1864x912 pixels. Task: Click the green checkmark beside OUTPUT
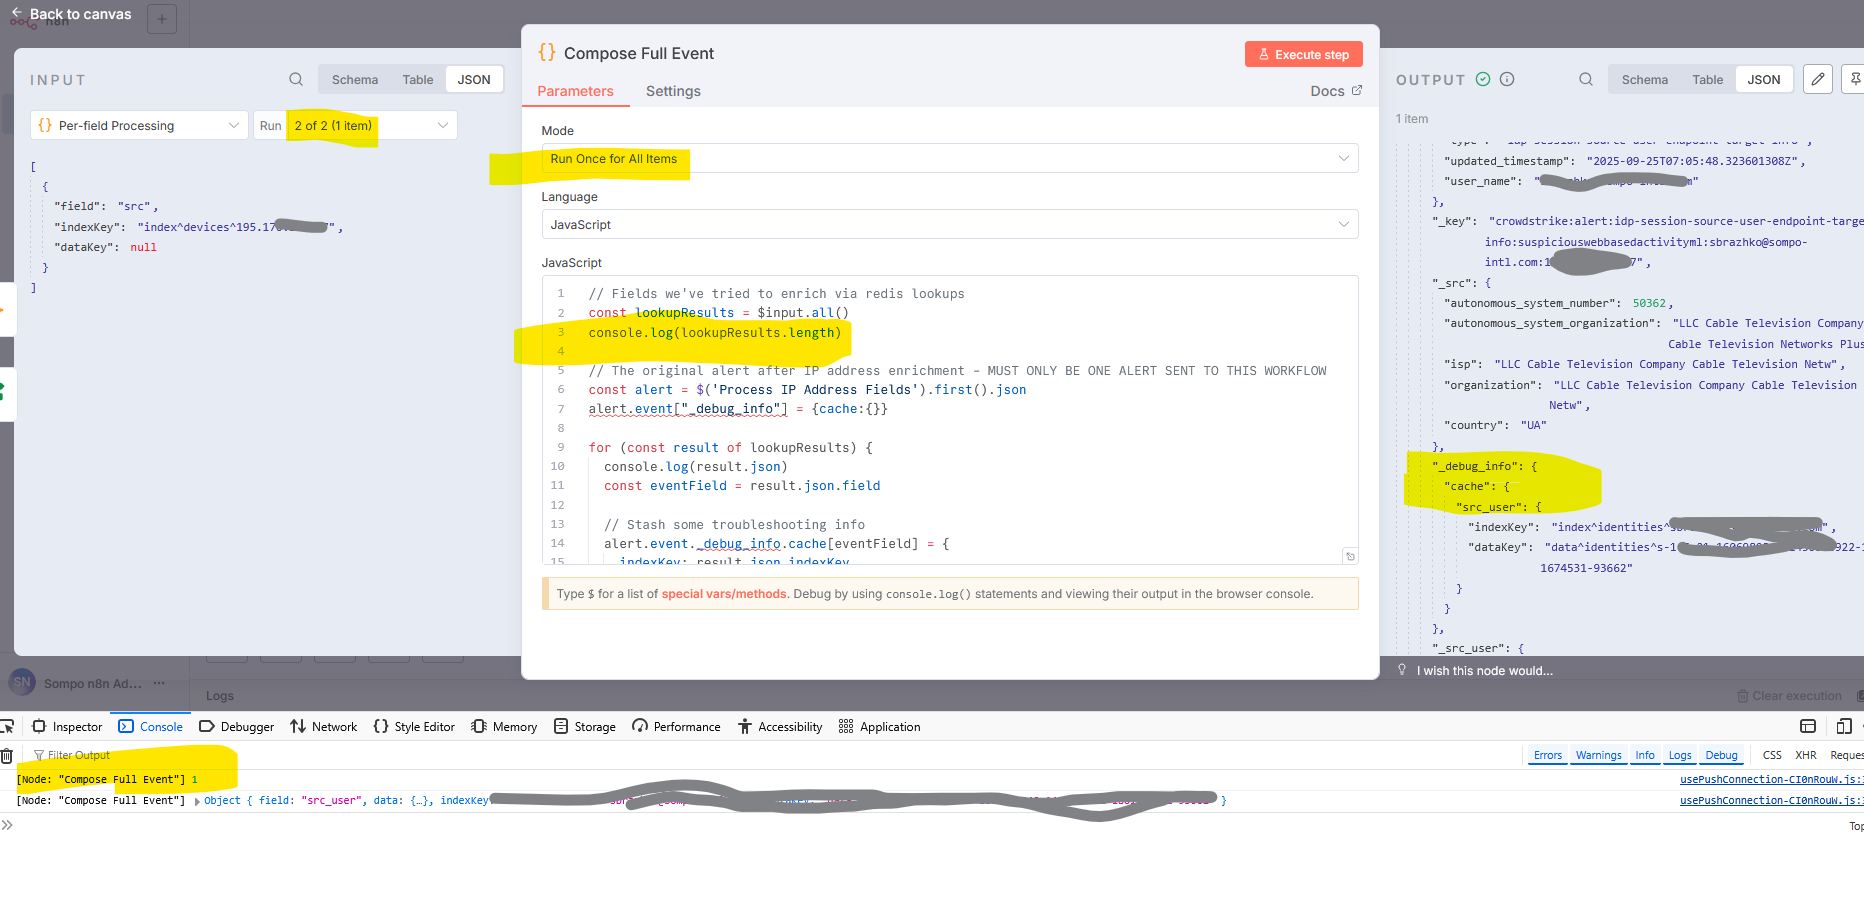tap(1481, 79)
